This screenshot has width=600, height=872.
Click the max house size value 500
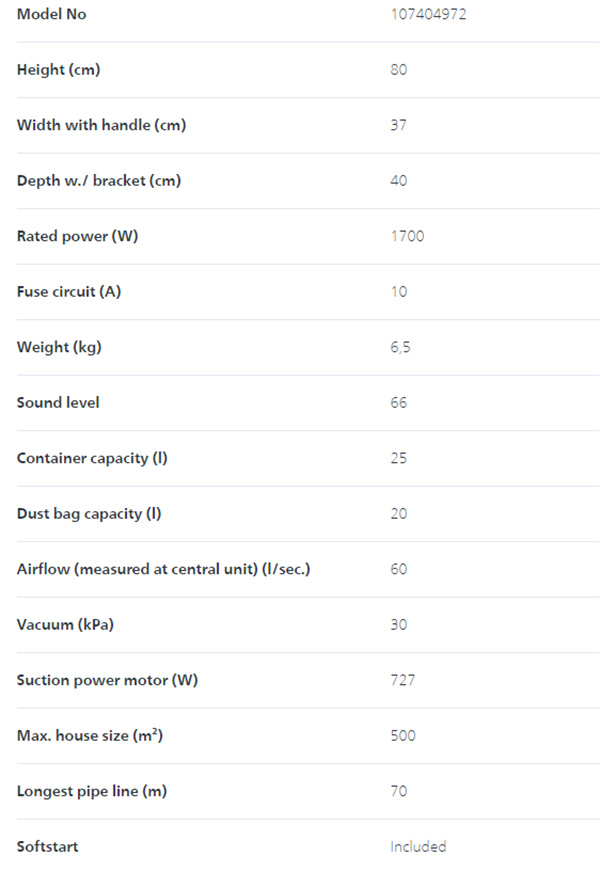403,735
